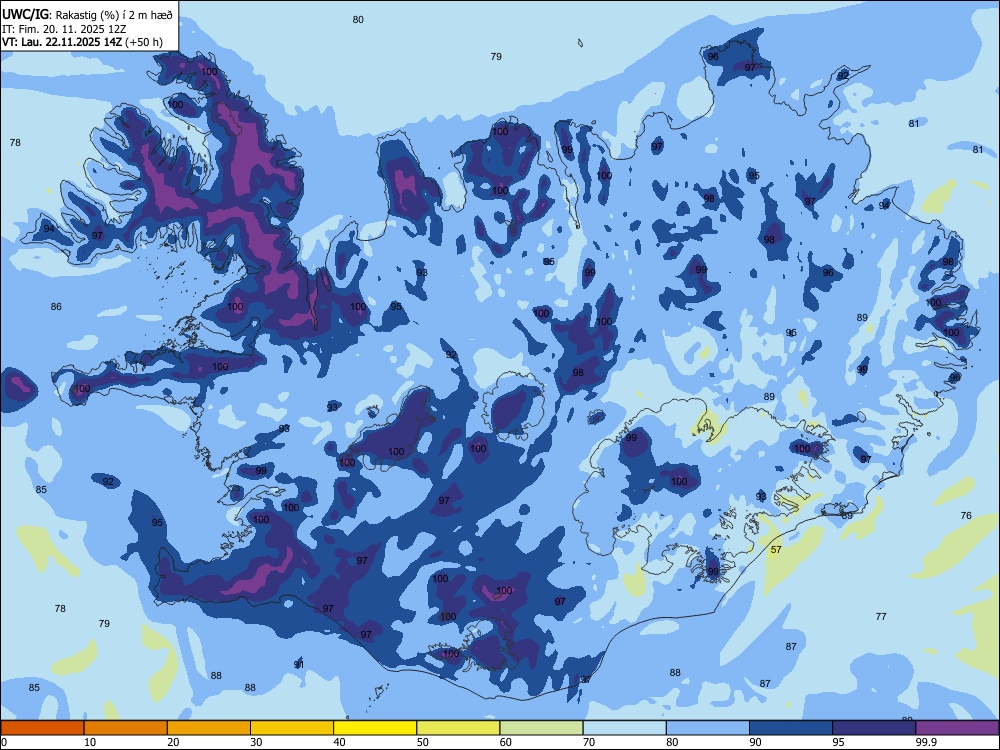The image size is (1000, 750).
Task: Click the legend scale label '10'
Action: click(x=90, y=742)
